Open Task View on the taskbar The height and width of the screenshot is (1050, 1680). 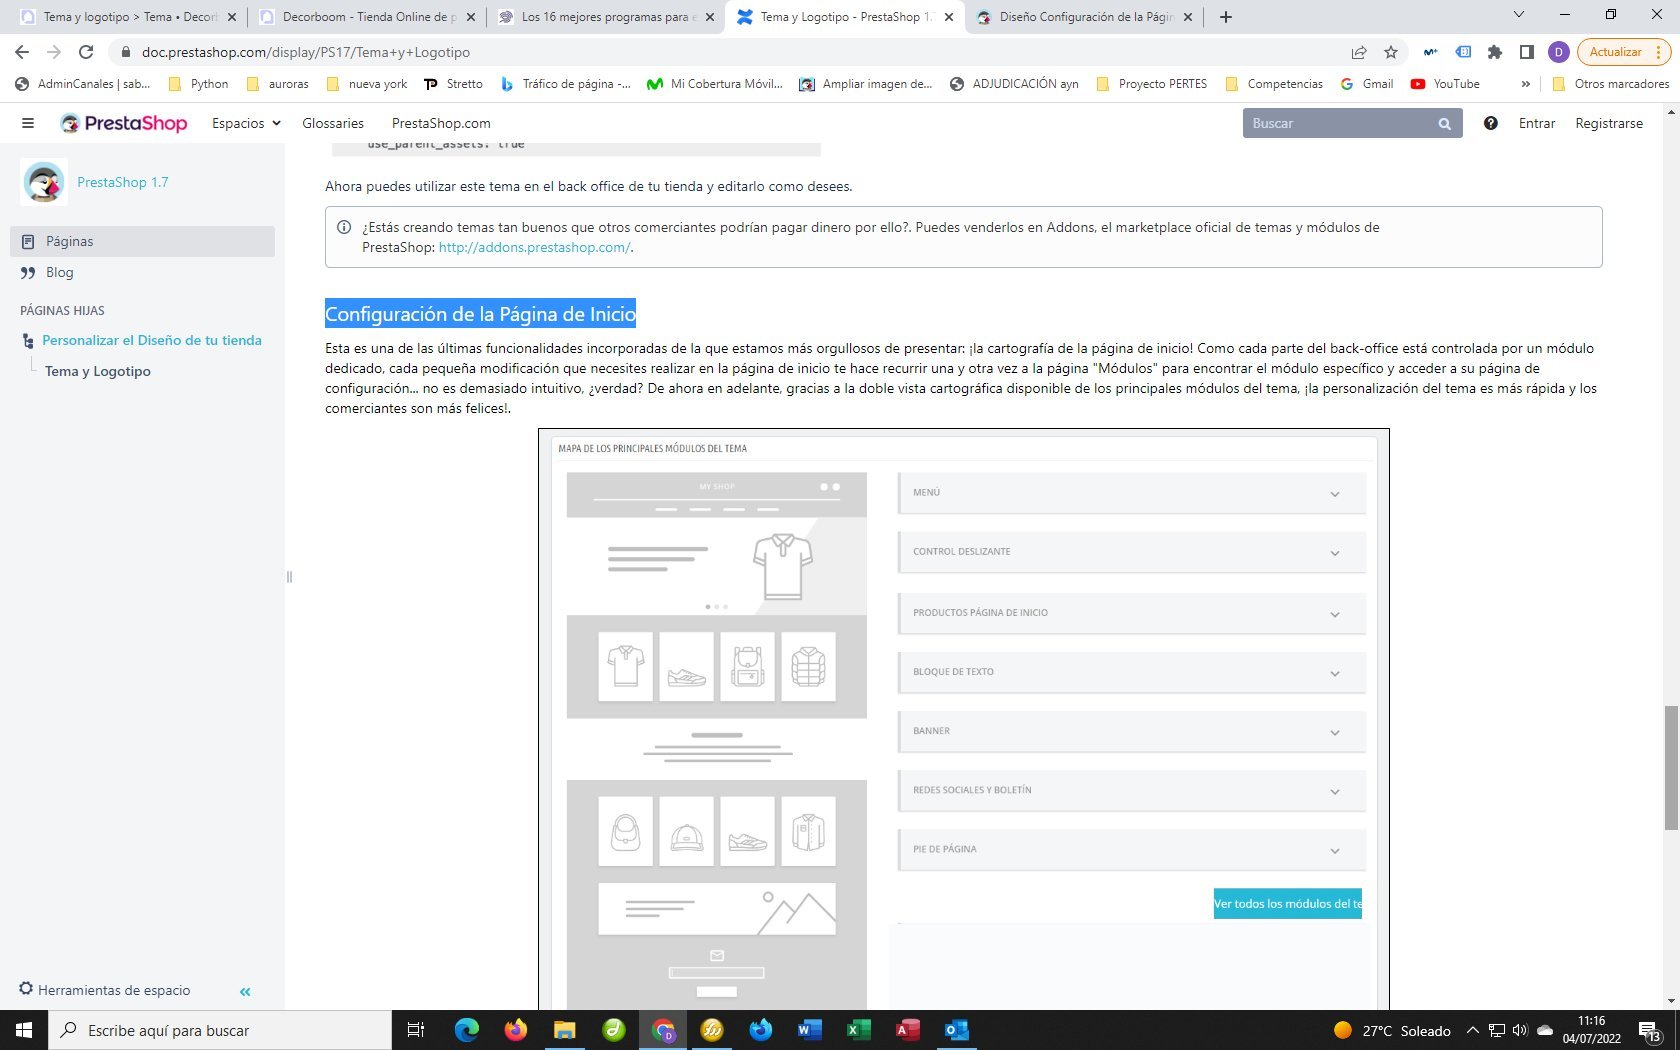(x=416, y=1030)
